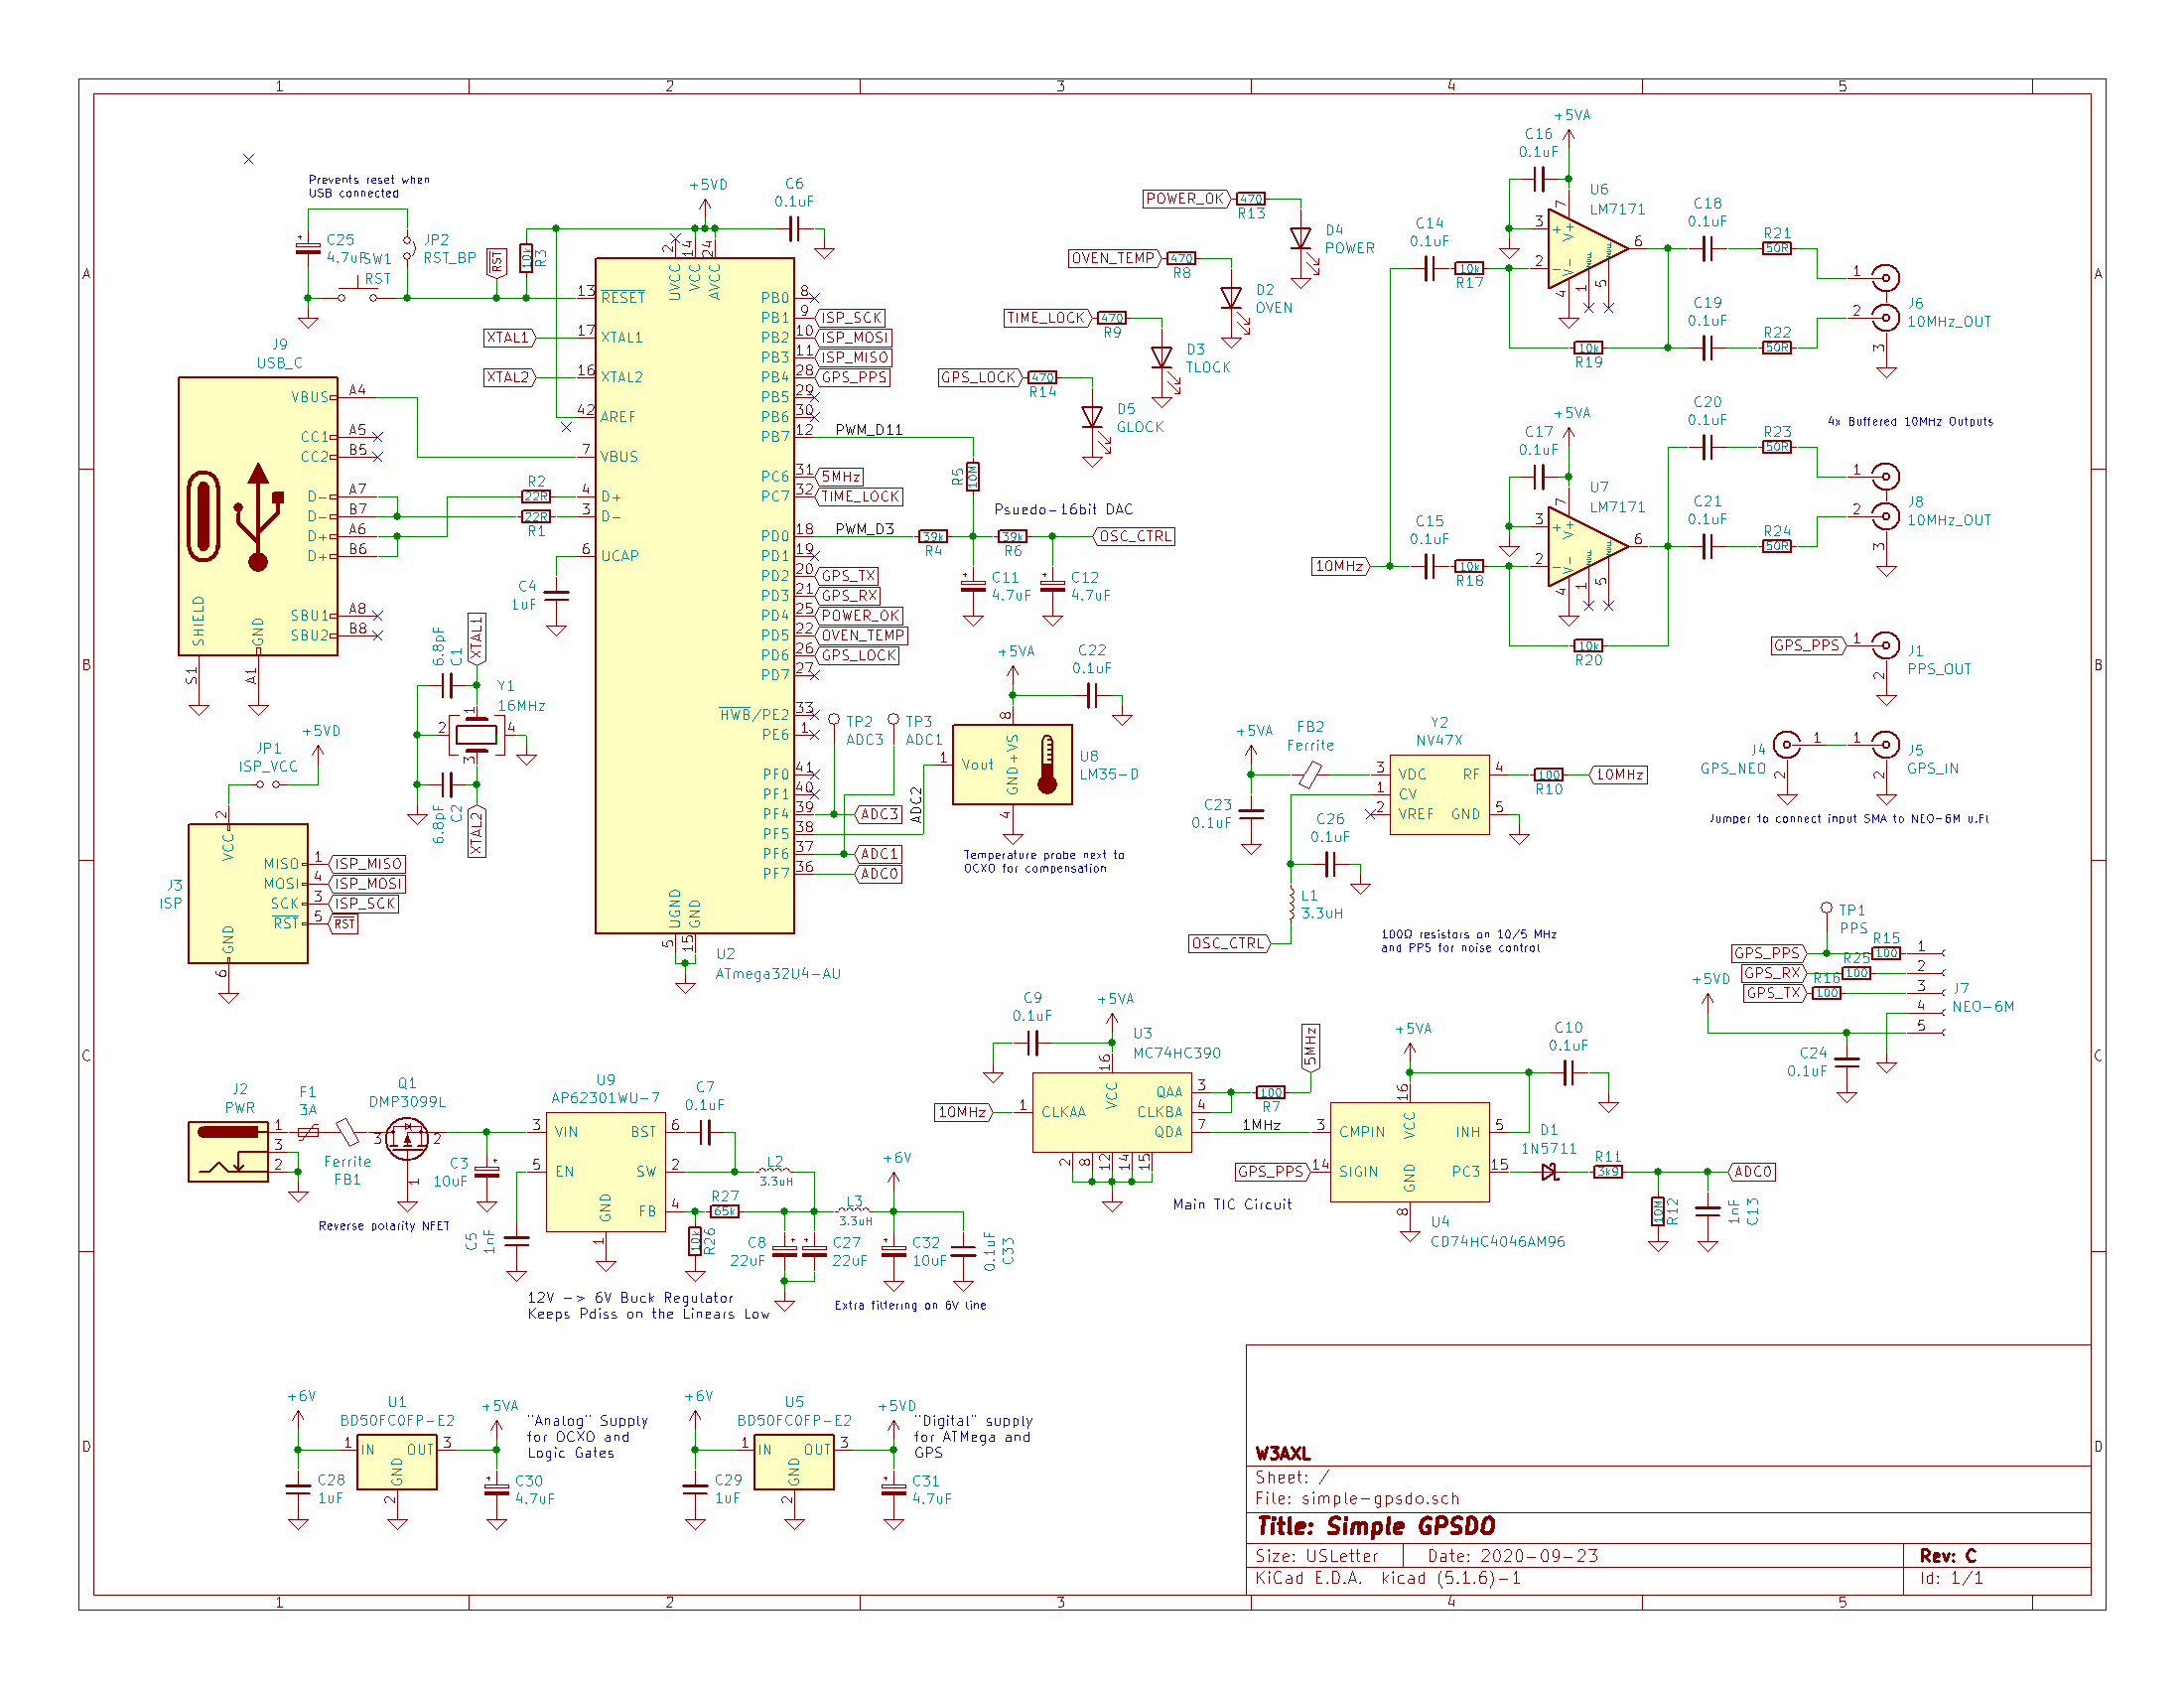Click the USB_C connector symbol J9
The height and width of the screenshot is (1688, 2184).
pos(257,517)
